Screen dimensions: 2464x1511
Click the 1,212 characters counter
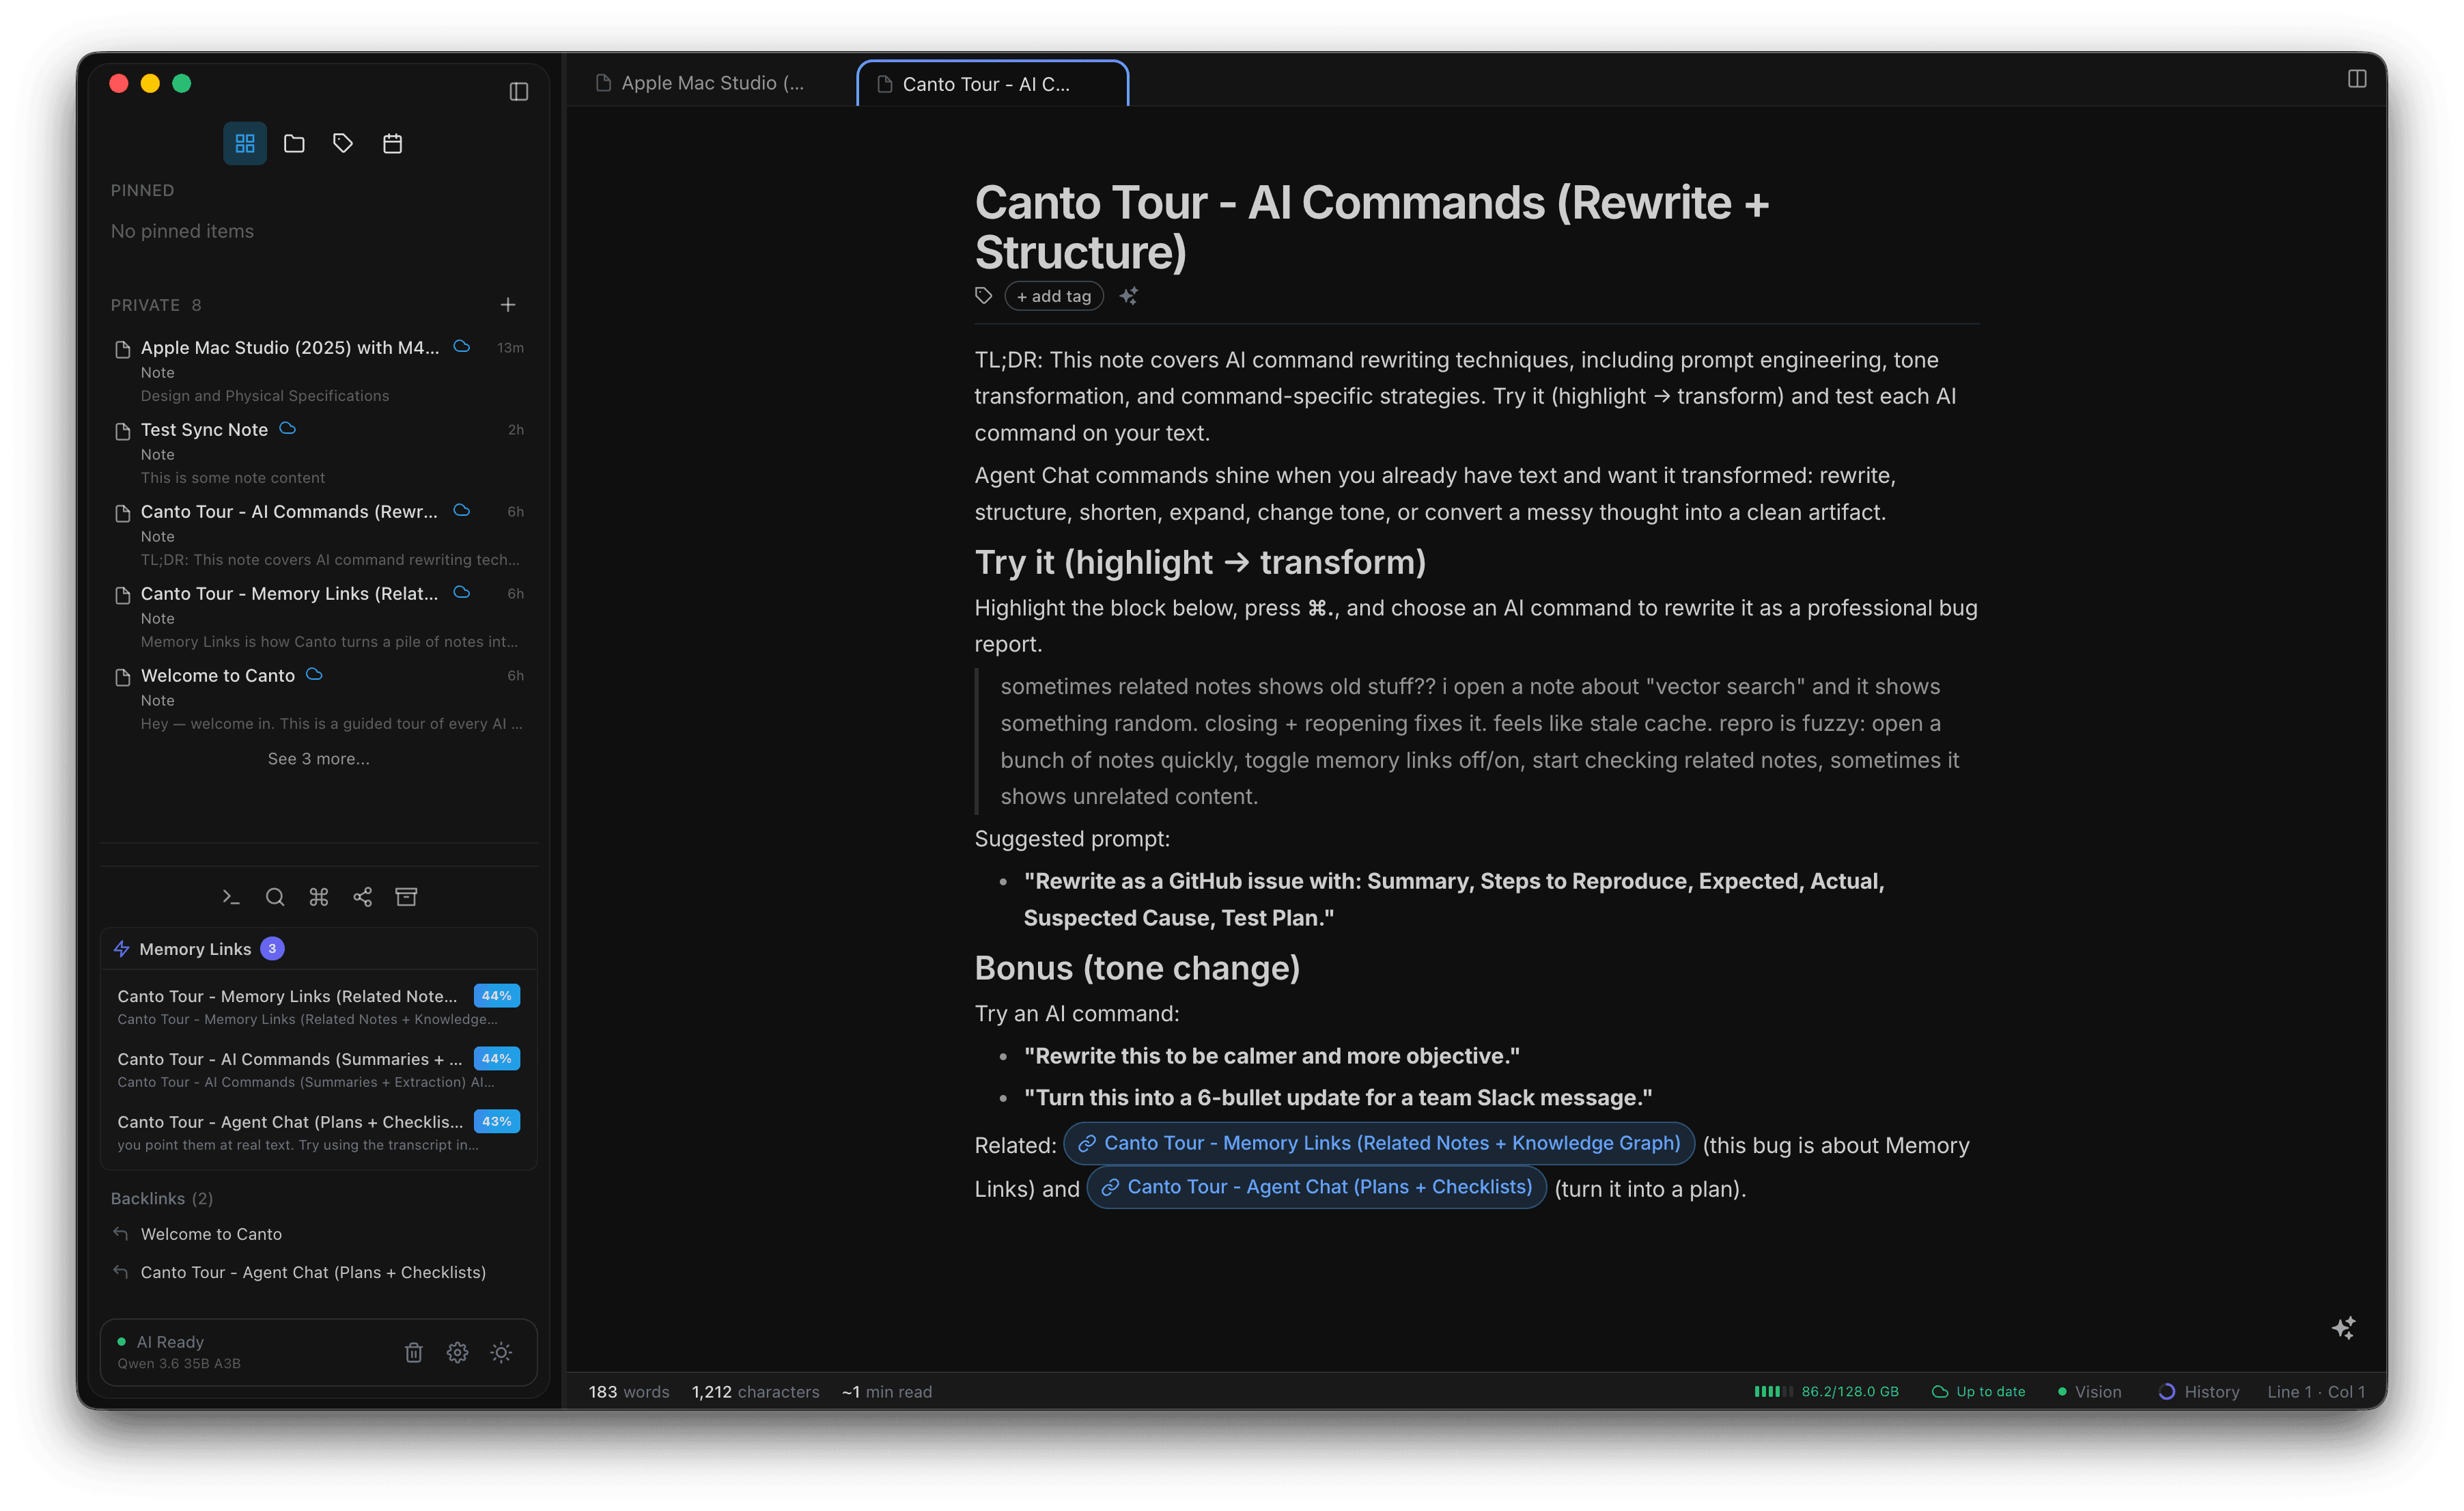tap(755, 1392)
